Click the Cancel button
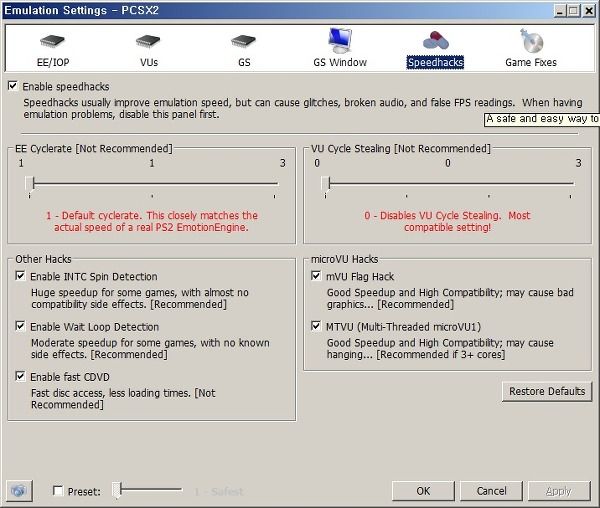The image size is (600, 508). point(491,491)
